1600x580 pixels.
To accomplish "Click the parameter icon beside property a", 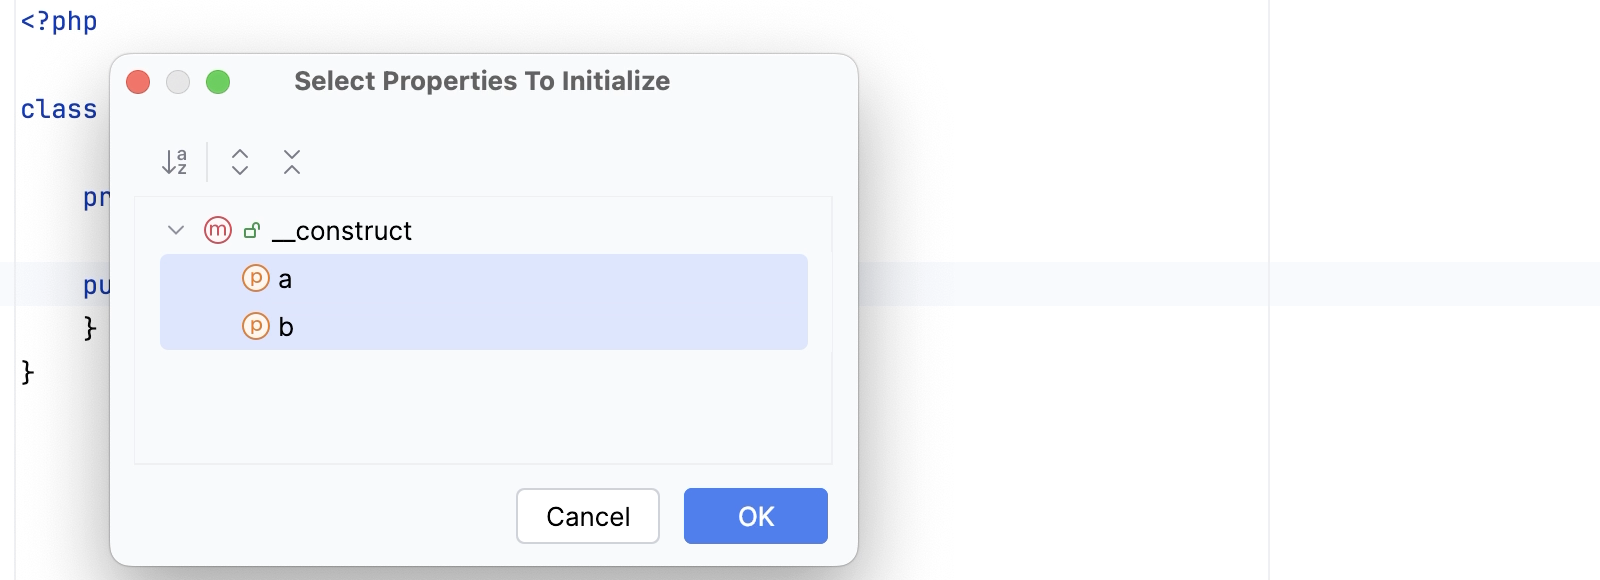I will click(255, 279).
